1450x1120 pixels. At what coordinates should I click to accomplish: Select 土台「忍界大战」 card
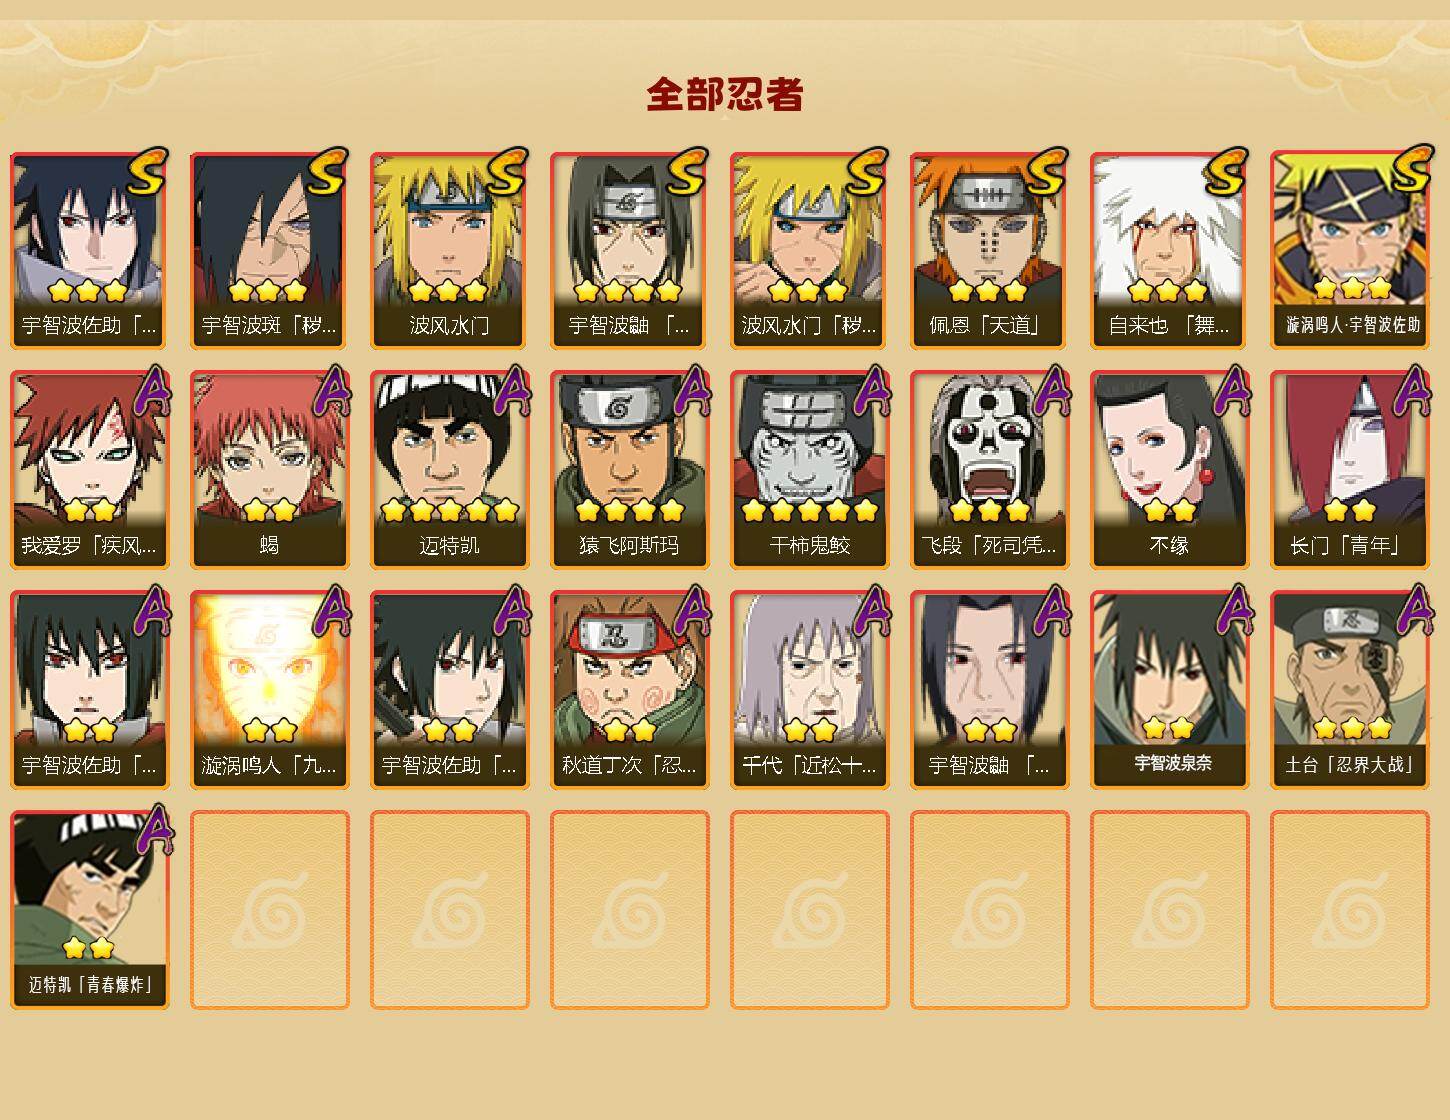[x=1350, y=690]
